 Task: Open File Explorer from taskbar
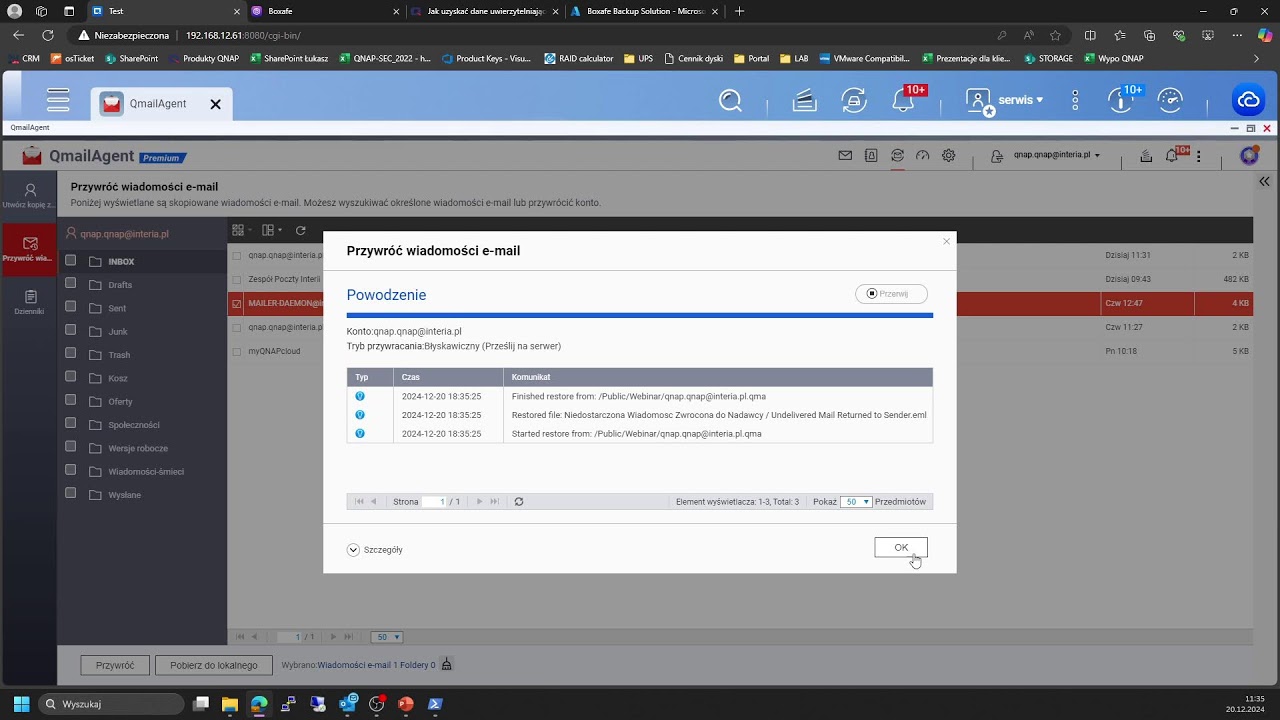(230, 704)
